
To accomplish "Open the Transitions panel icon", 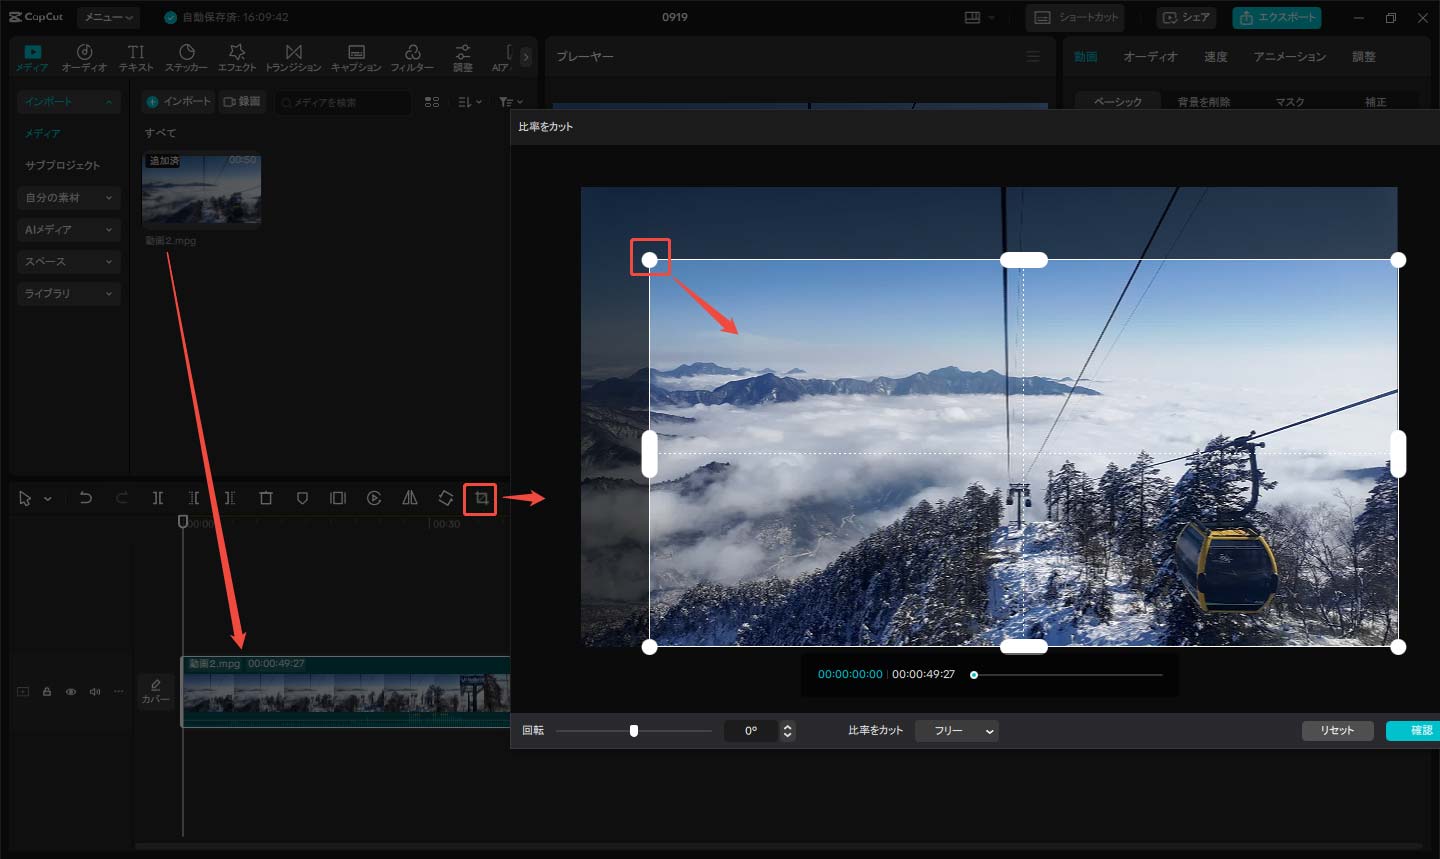I will [293, 57].
